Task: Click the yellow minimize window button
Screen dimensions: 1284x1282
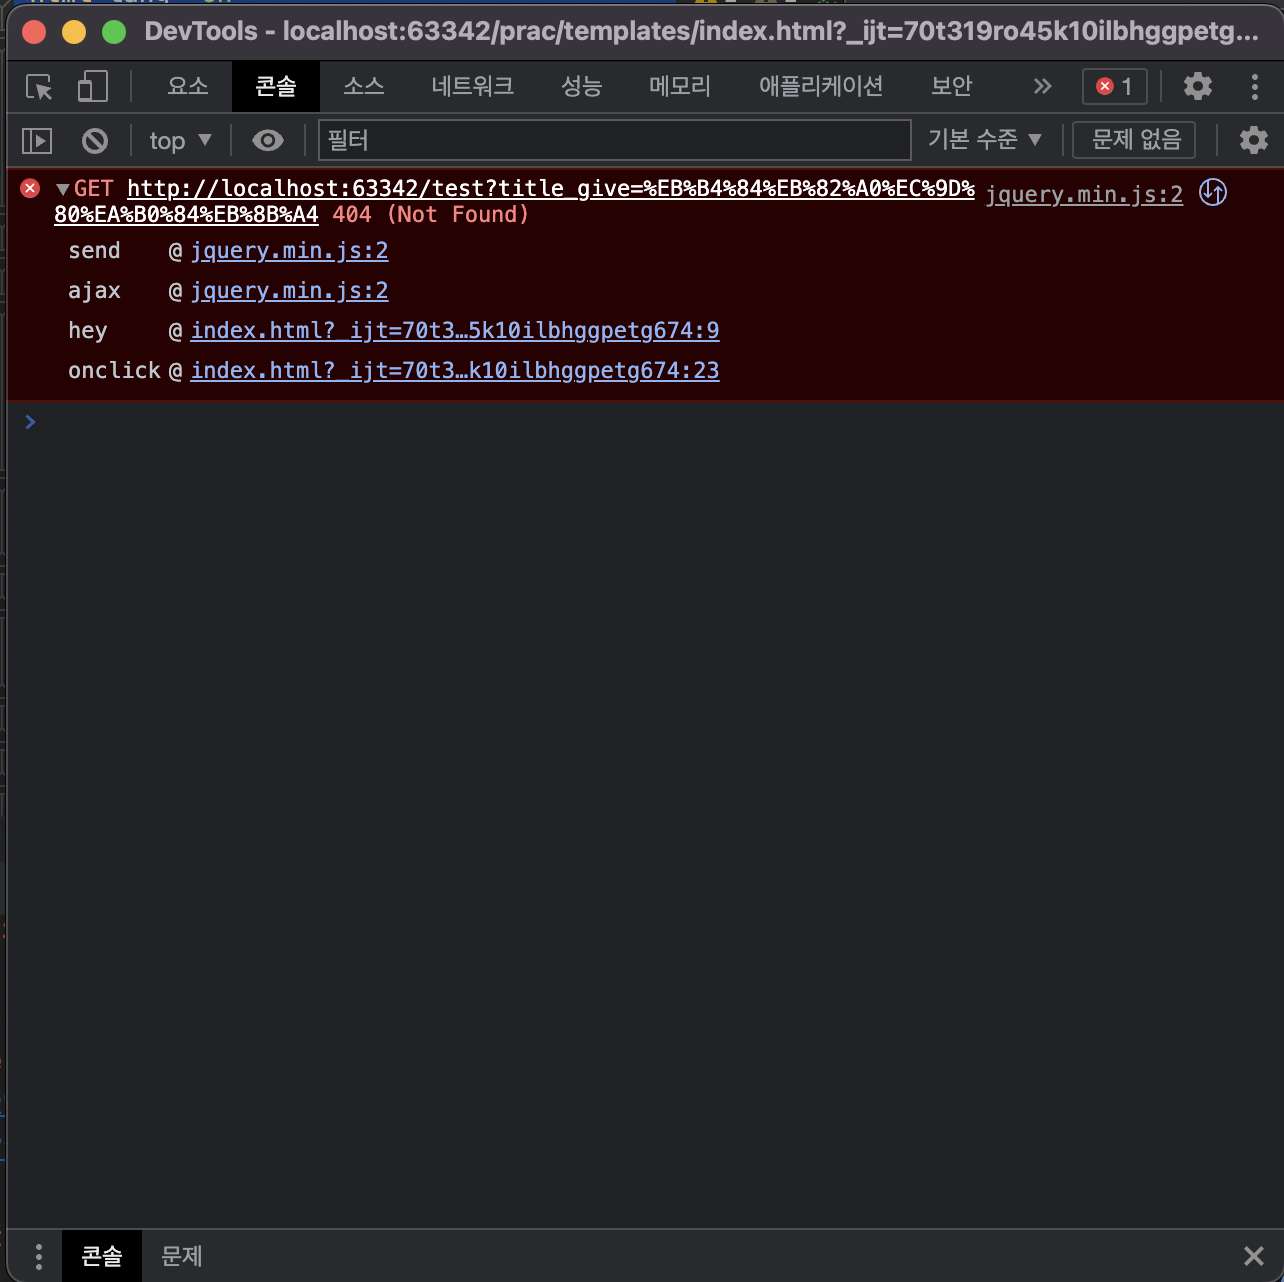Action: [x=74, y=32]
